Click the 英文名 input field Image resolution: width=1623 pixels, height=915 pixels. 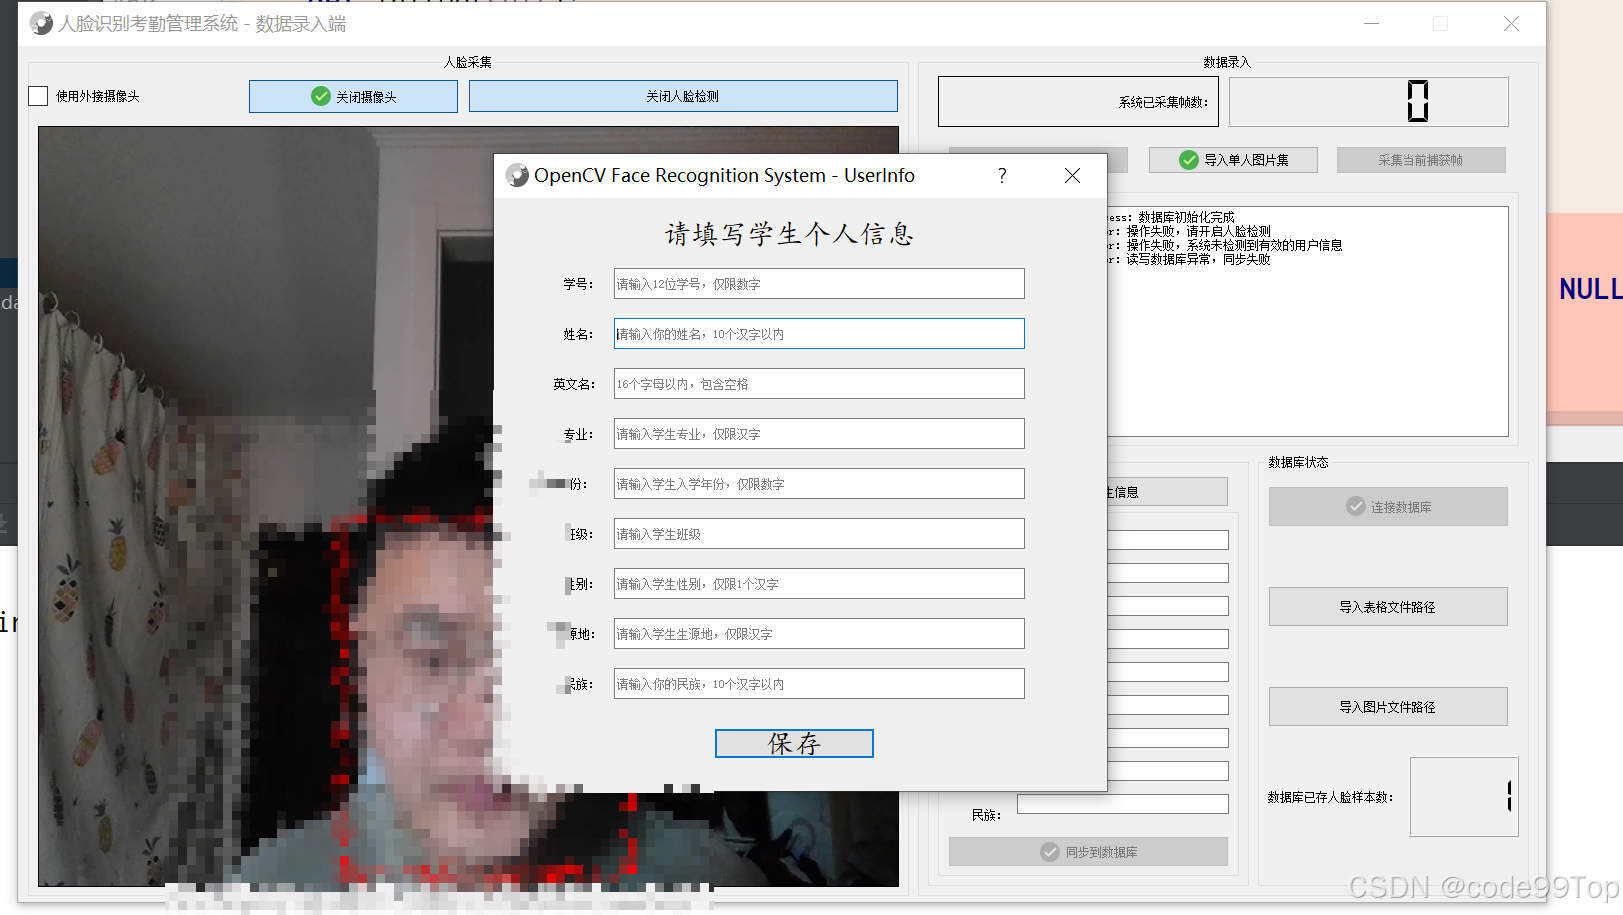(x=818, y=383)
